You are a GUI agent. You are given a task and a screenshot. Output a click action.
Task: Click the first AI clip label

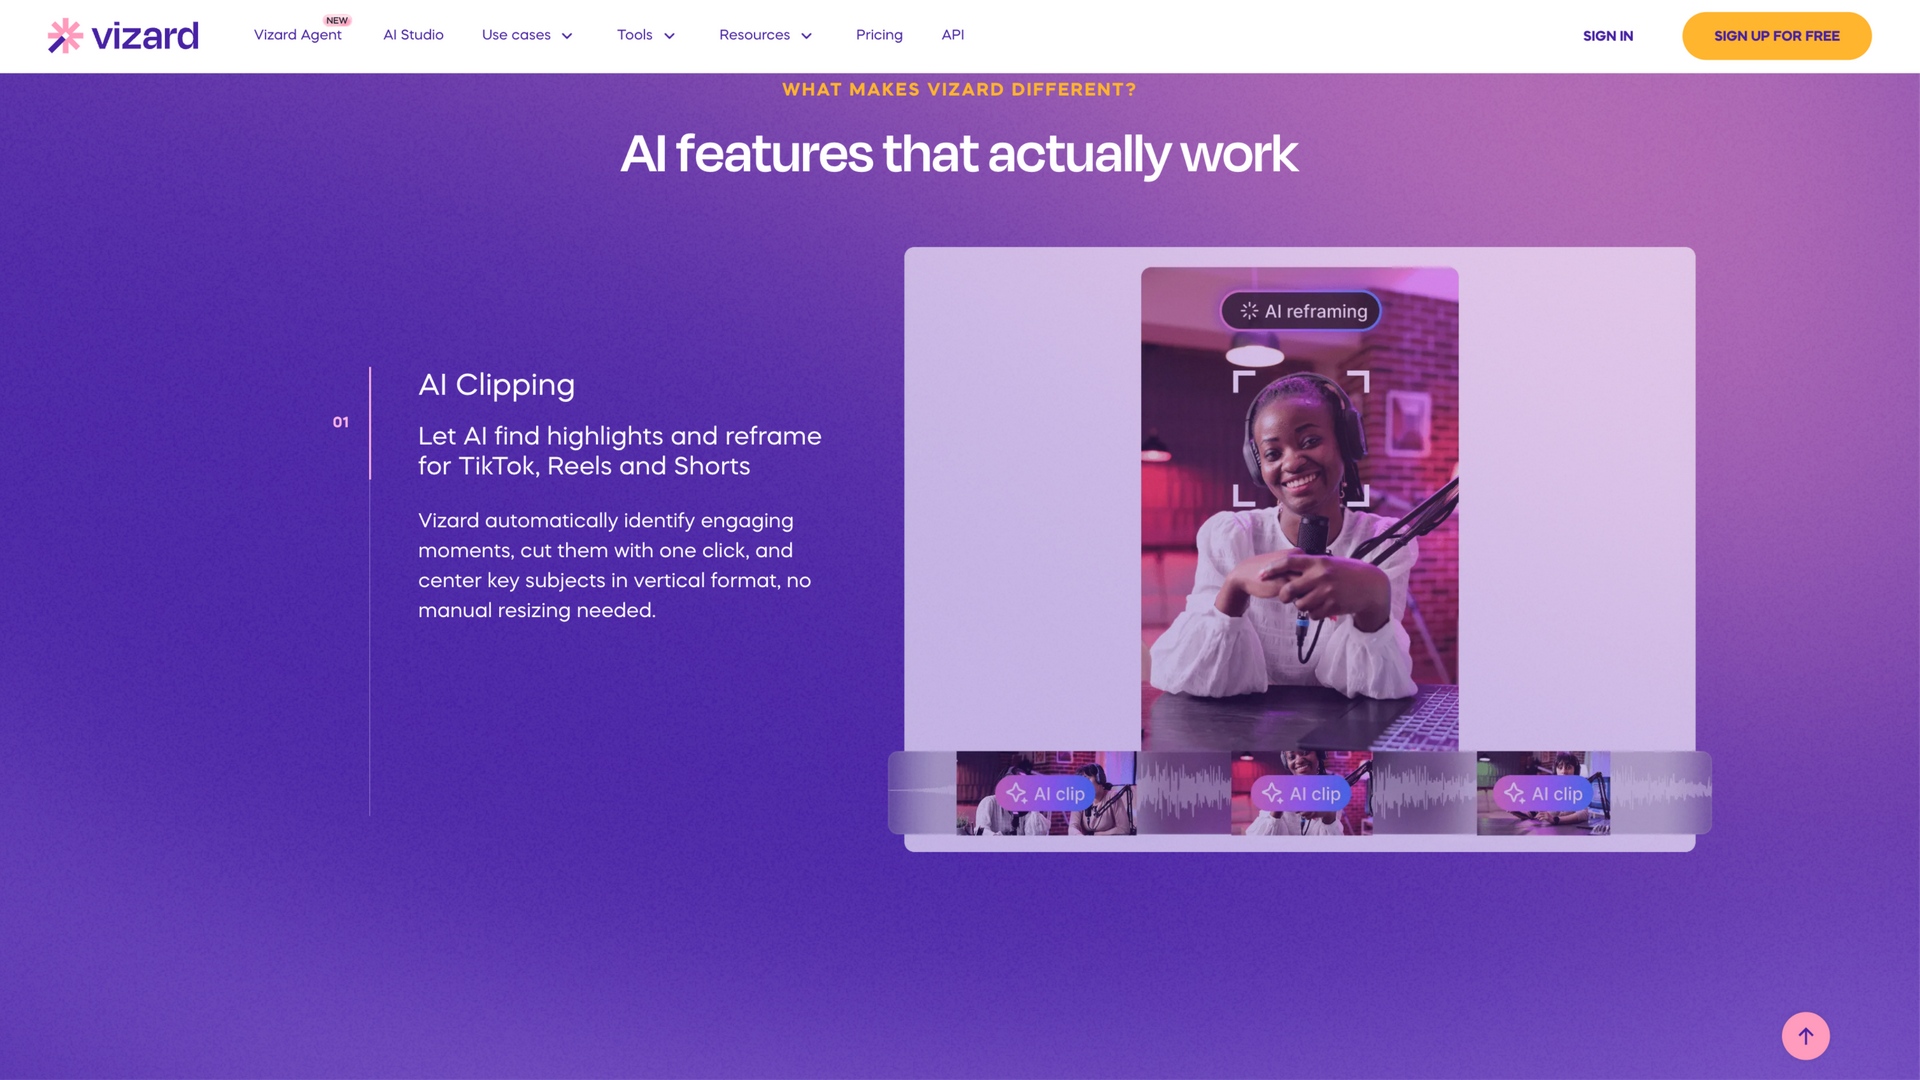(x=1045, y=794)
